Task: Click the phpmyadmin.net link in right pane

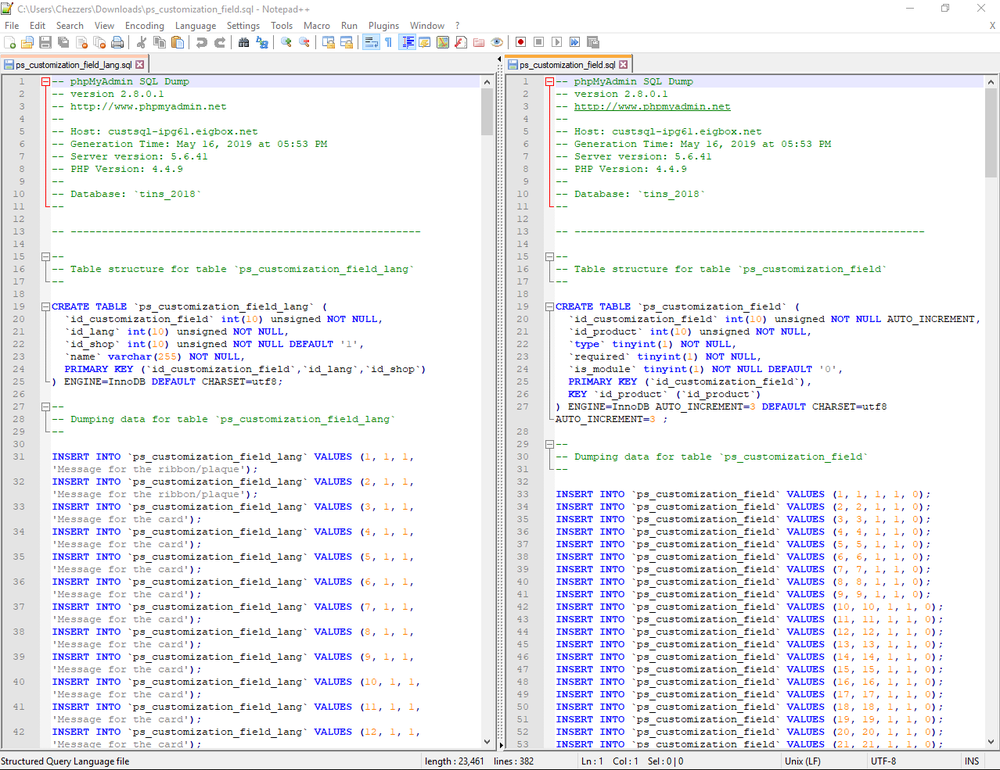Action: (651, 107)
